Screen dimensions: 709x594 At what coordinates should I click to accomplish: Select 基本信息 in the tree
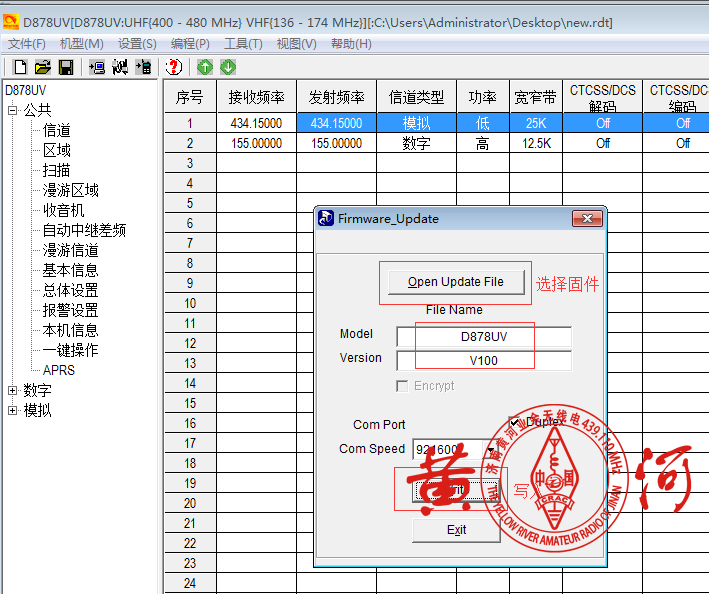pos(71,270)
